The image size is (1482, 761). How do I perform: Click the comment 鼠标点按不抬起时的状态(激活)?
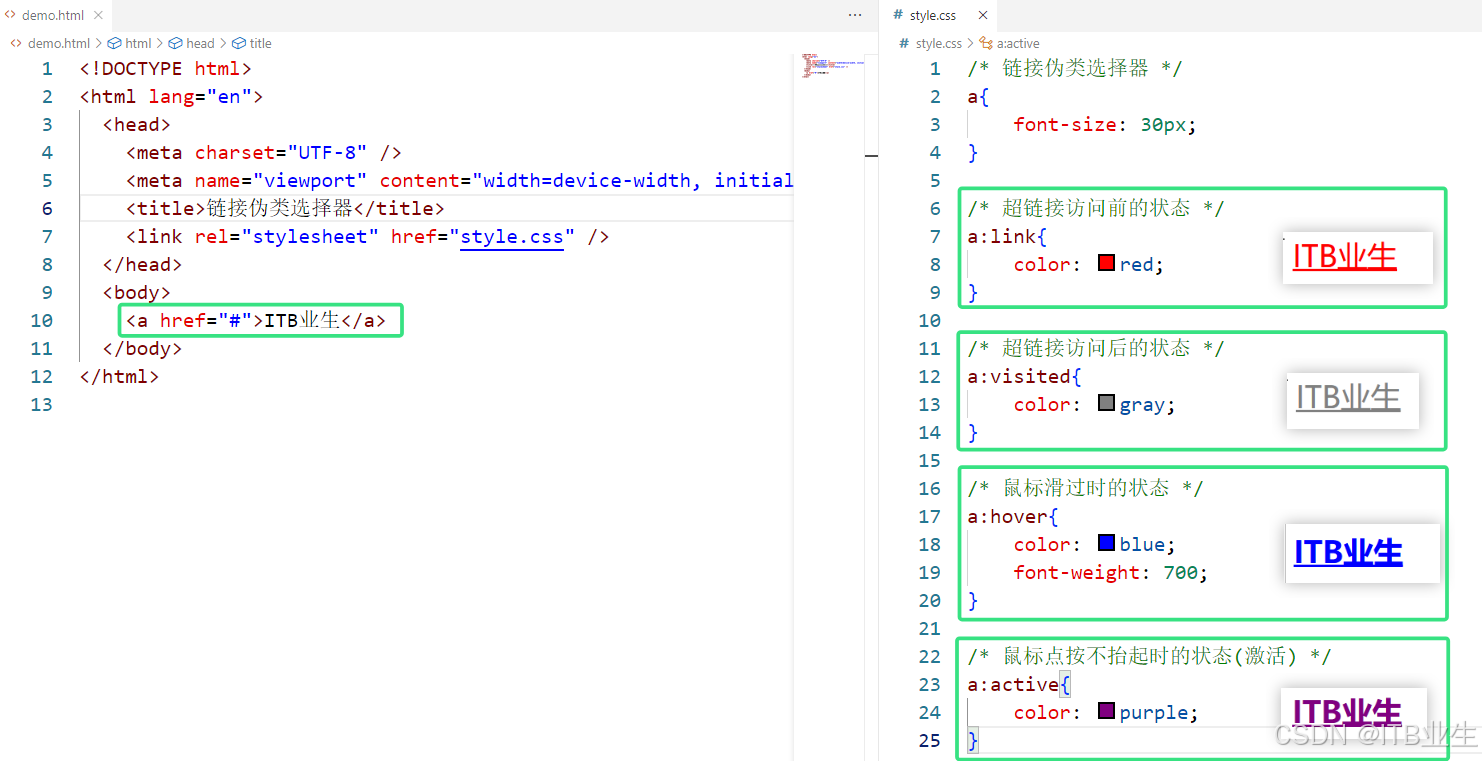1149,657
